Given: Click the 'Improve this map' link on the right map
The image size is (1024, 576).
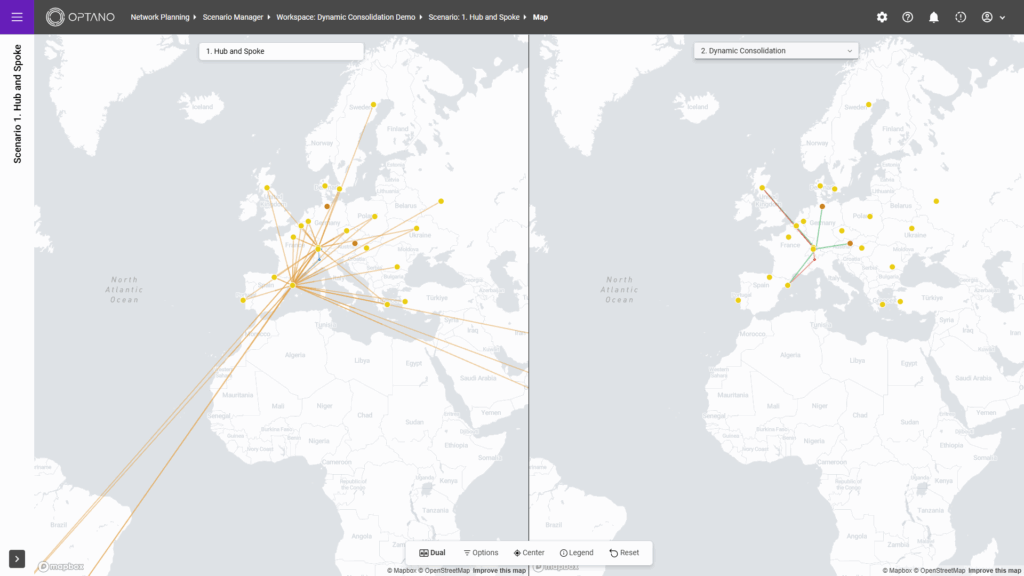Looking at the screenshot, I should (995, 570).
